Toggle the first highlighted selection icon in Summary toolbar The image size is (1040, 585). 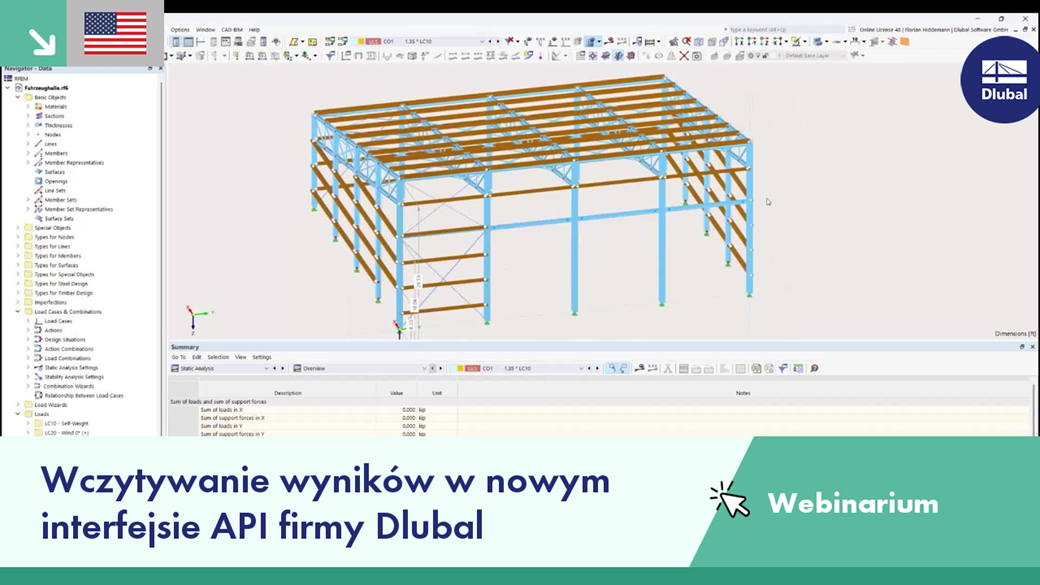coord(612,368)
